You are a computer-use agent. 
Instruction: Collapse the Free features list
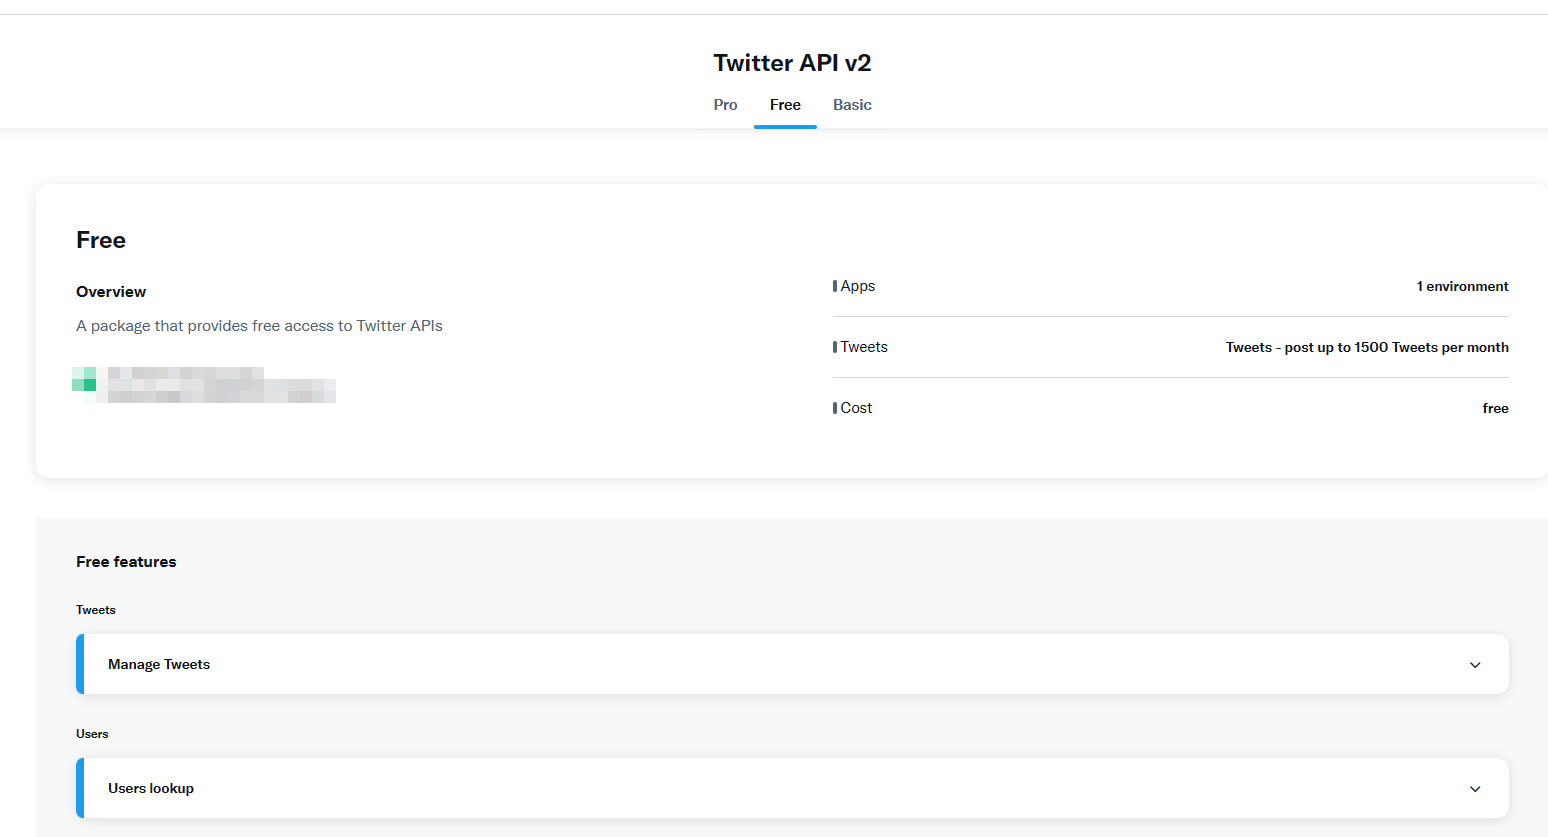pyautogui.click(x=126, y=561)
